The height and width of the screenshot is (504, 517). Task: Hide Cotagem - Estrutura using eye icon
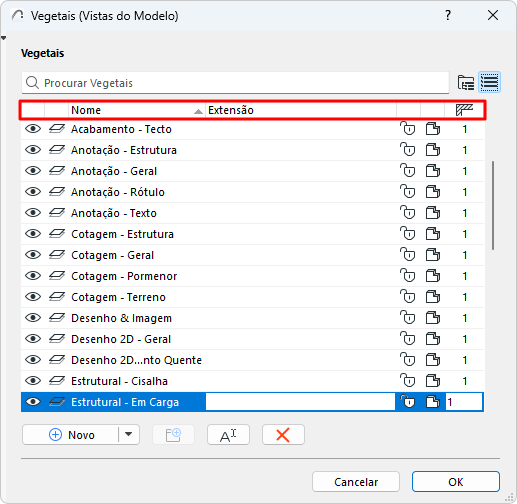[33, 234]
